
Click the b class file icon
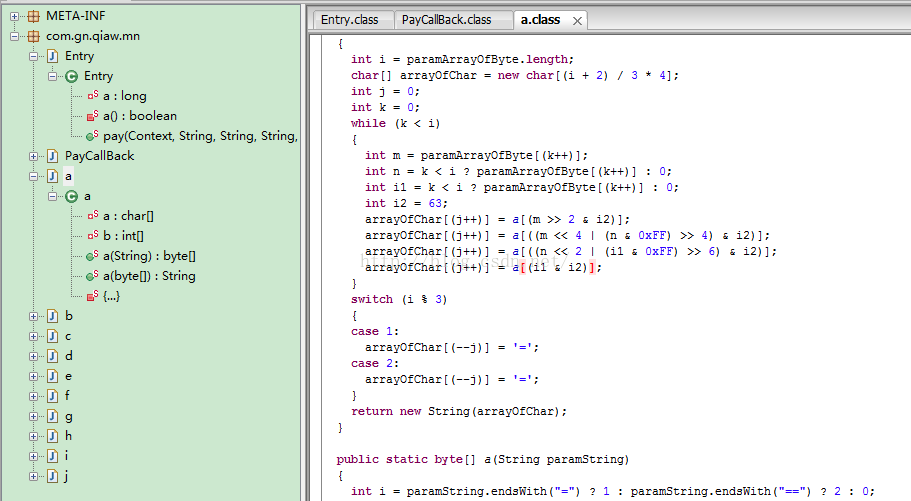click(x=53, y=316)
